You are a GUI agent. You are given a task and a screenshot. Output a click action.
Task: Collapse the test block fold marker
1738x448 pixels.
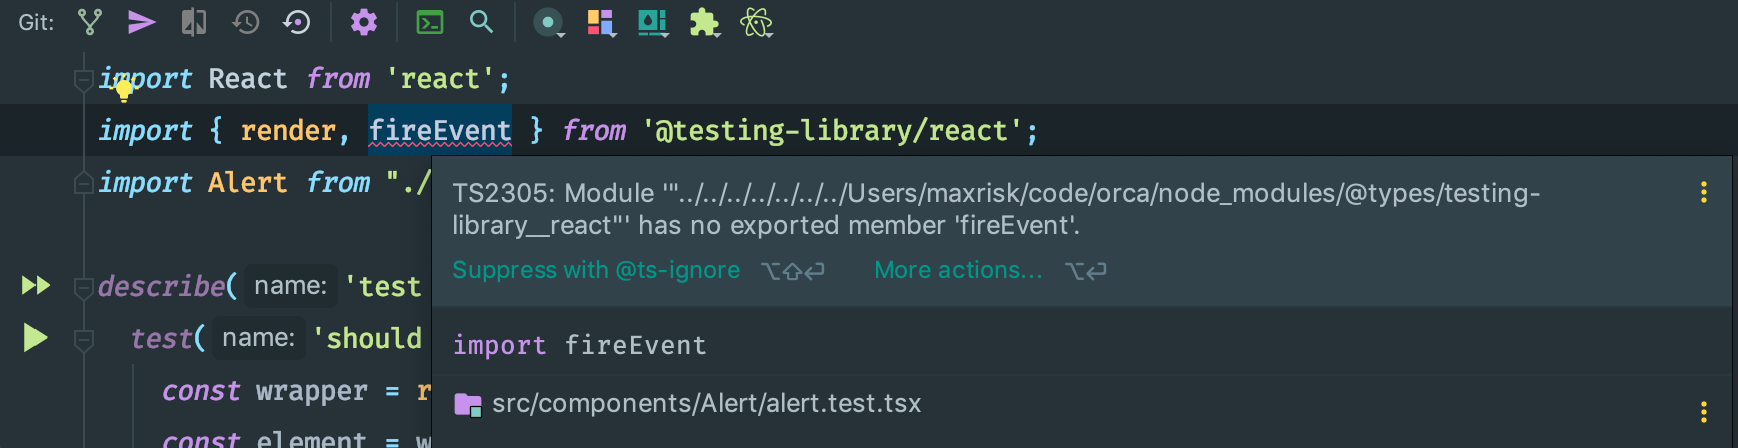84,339
